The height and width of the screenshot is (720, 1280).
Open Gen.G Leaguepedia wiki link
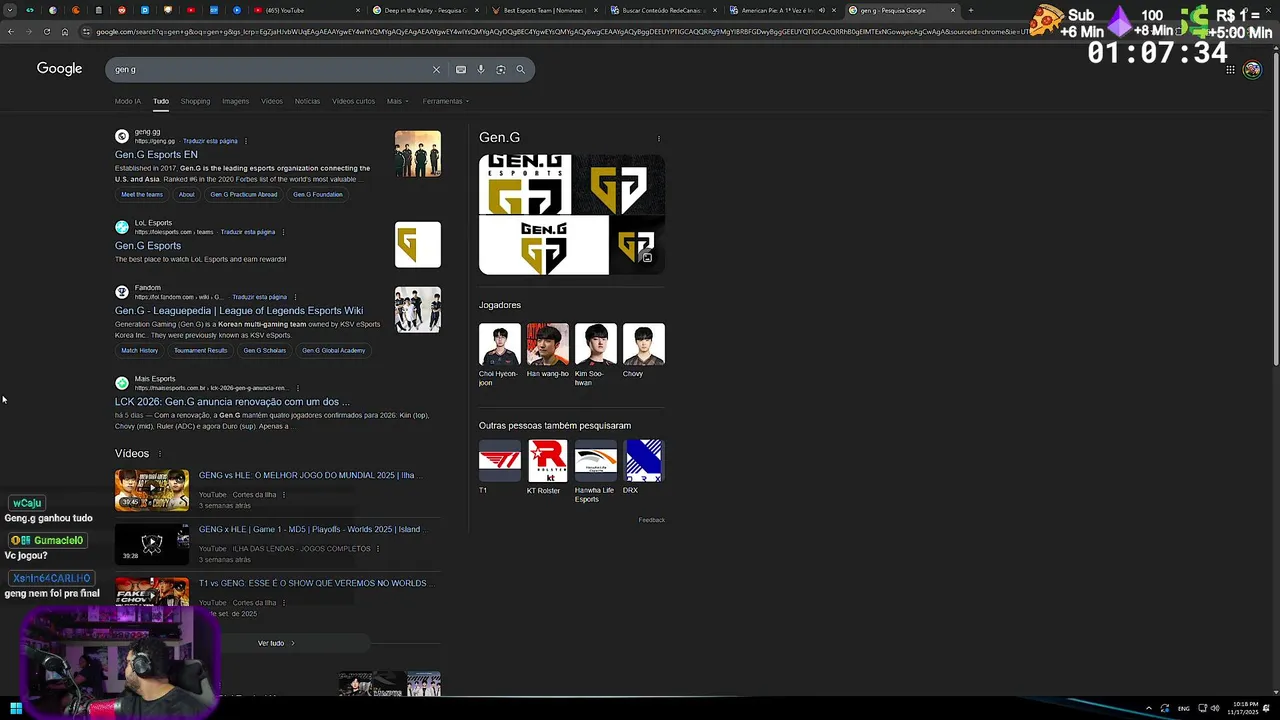(x=239, y=311)
